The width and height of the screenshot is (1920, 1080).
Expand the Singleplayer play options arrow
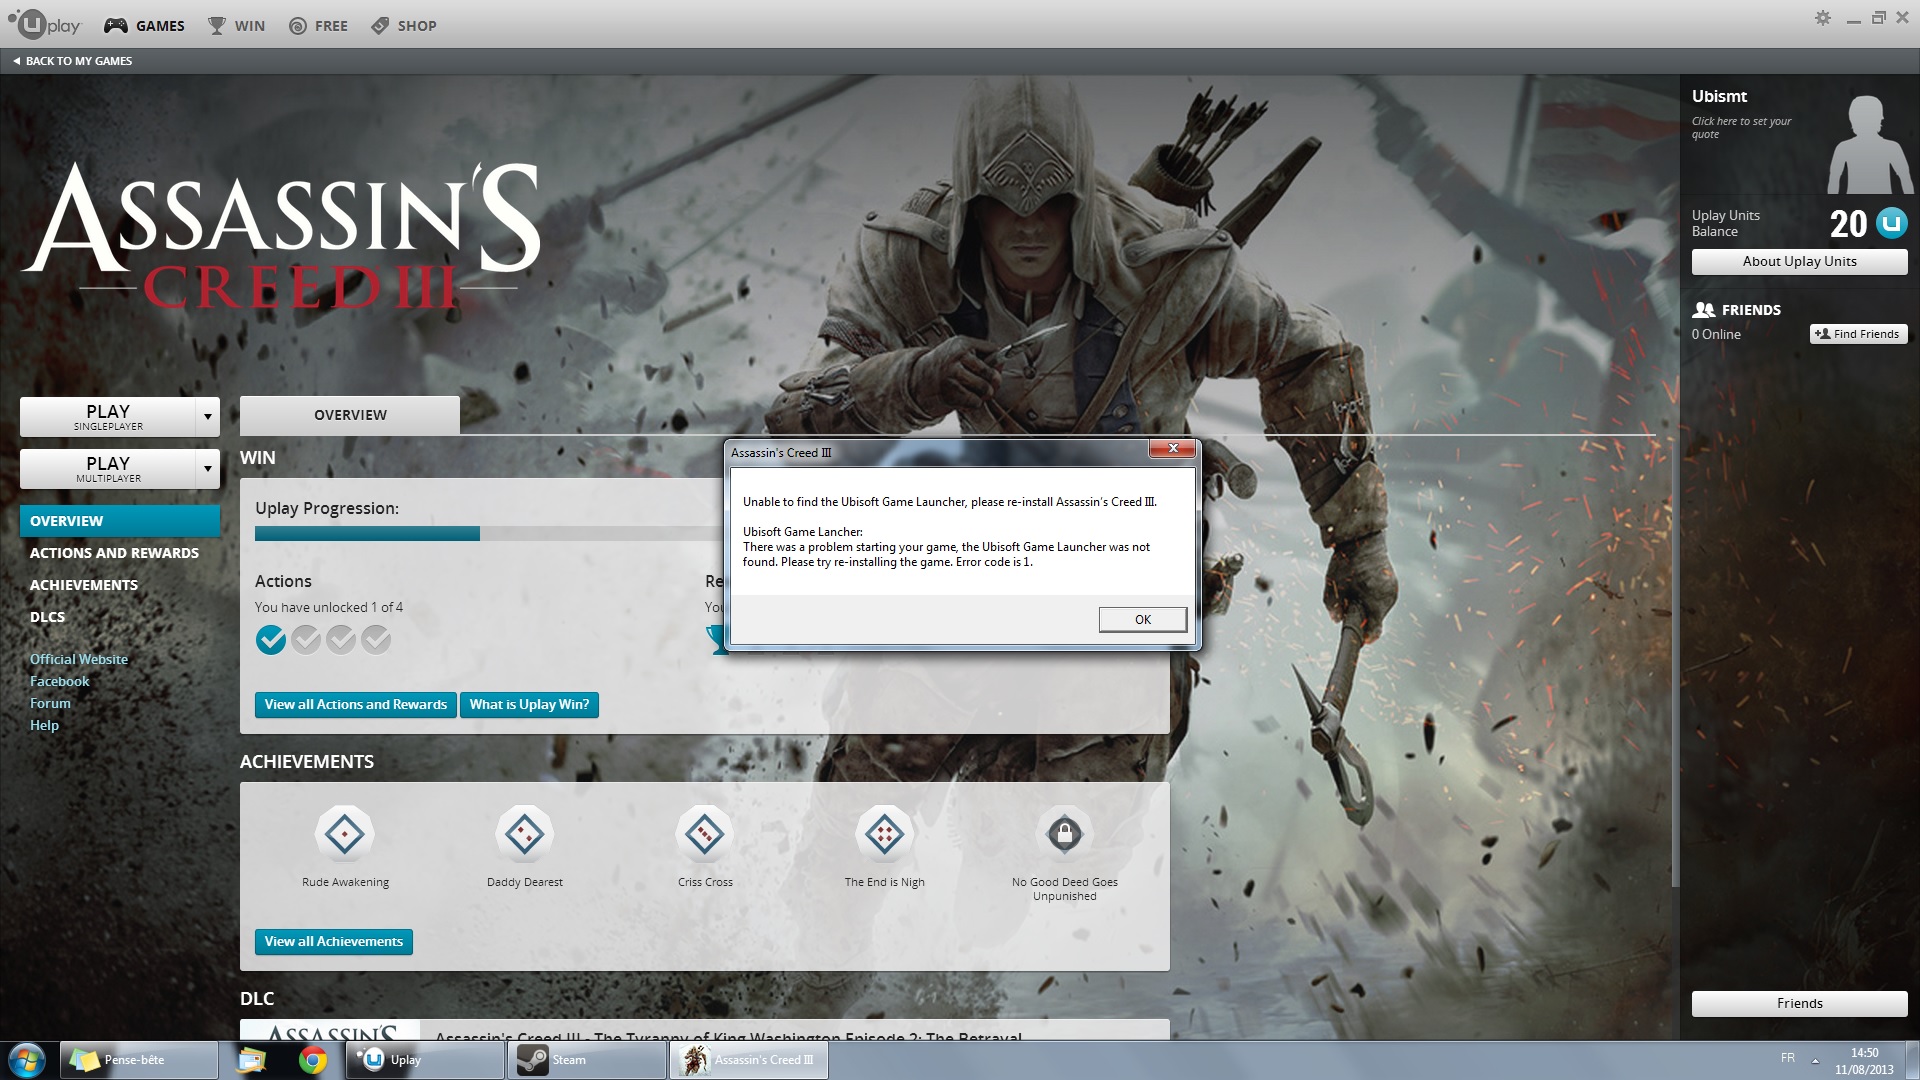tap(208, 417)
